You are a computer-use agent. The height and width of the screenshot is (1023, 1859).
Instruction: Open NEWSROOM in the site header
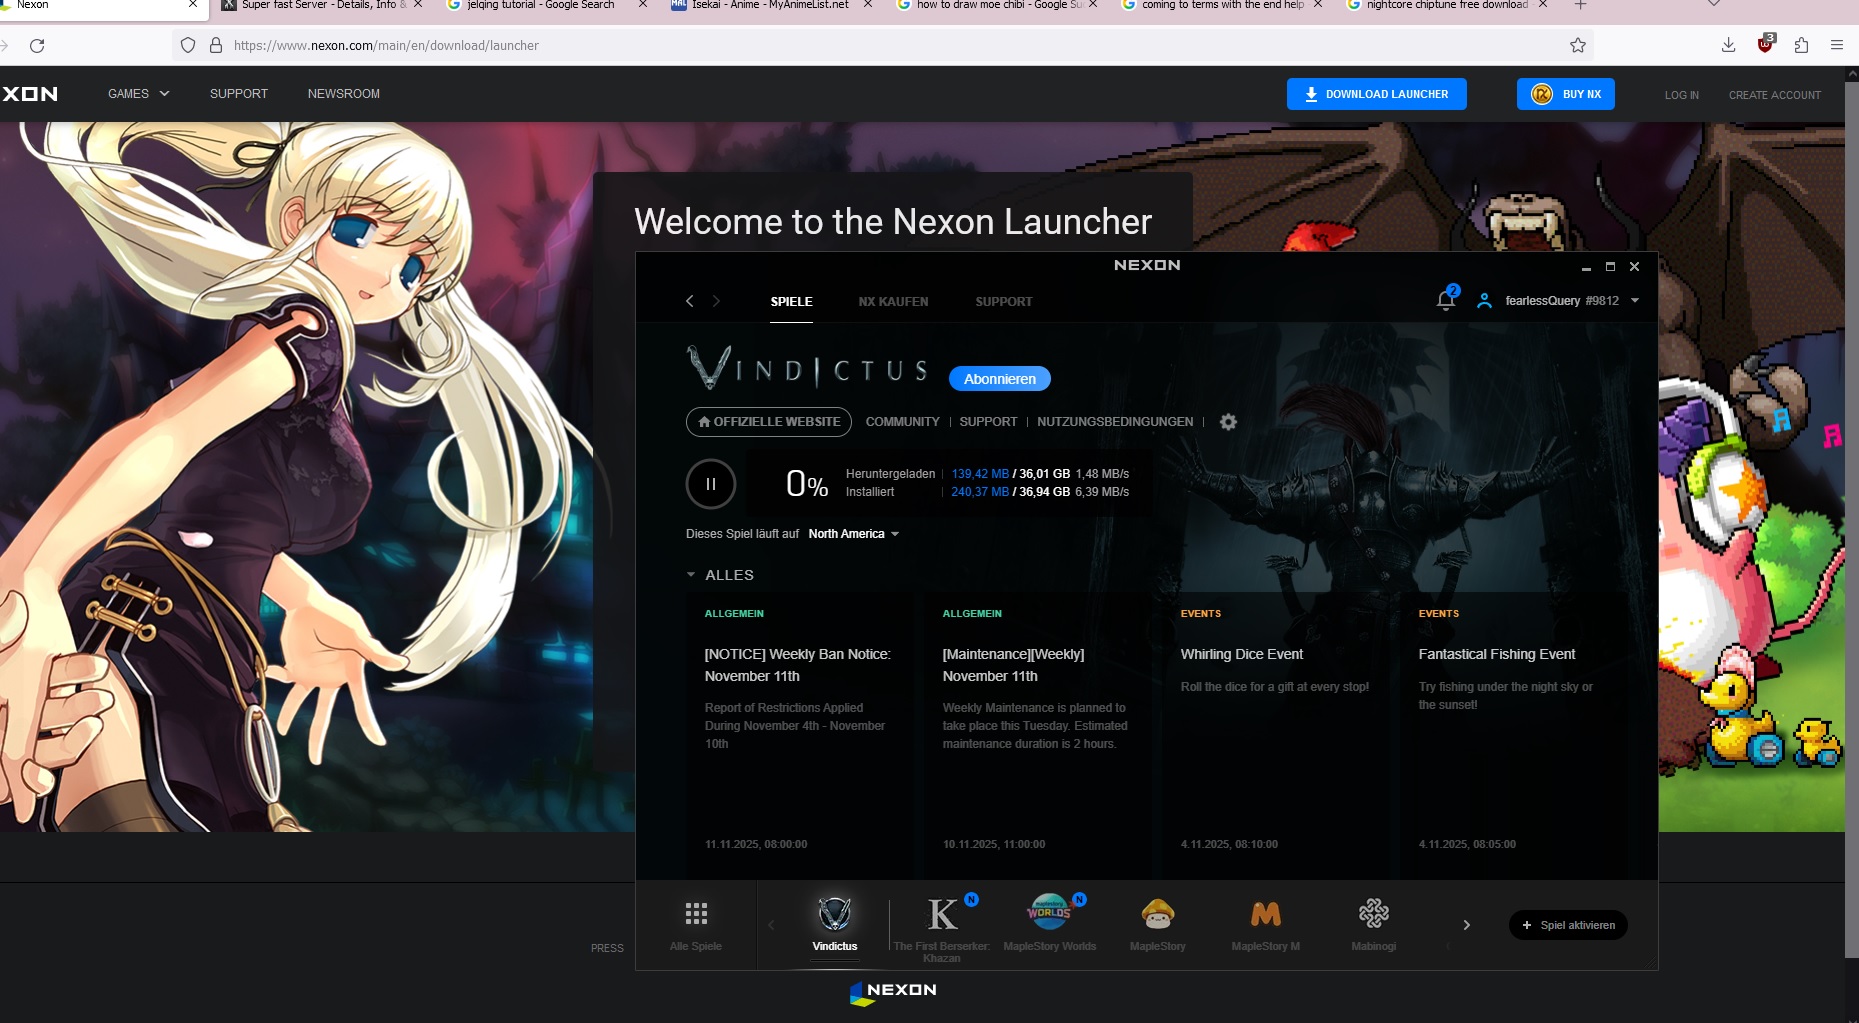pos(344,94)
